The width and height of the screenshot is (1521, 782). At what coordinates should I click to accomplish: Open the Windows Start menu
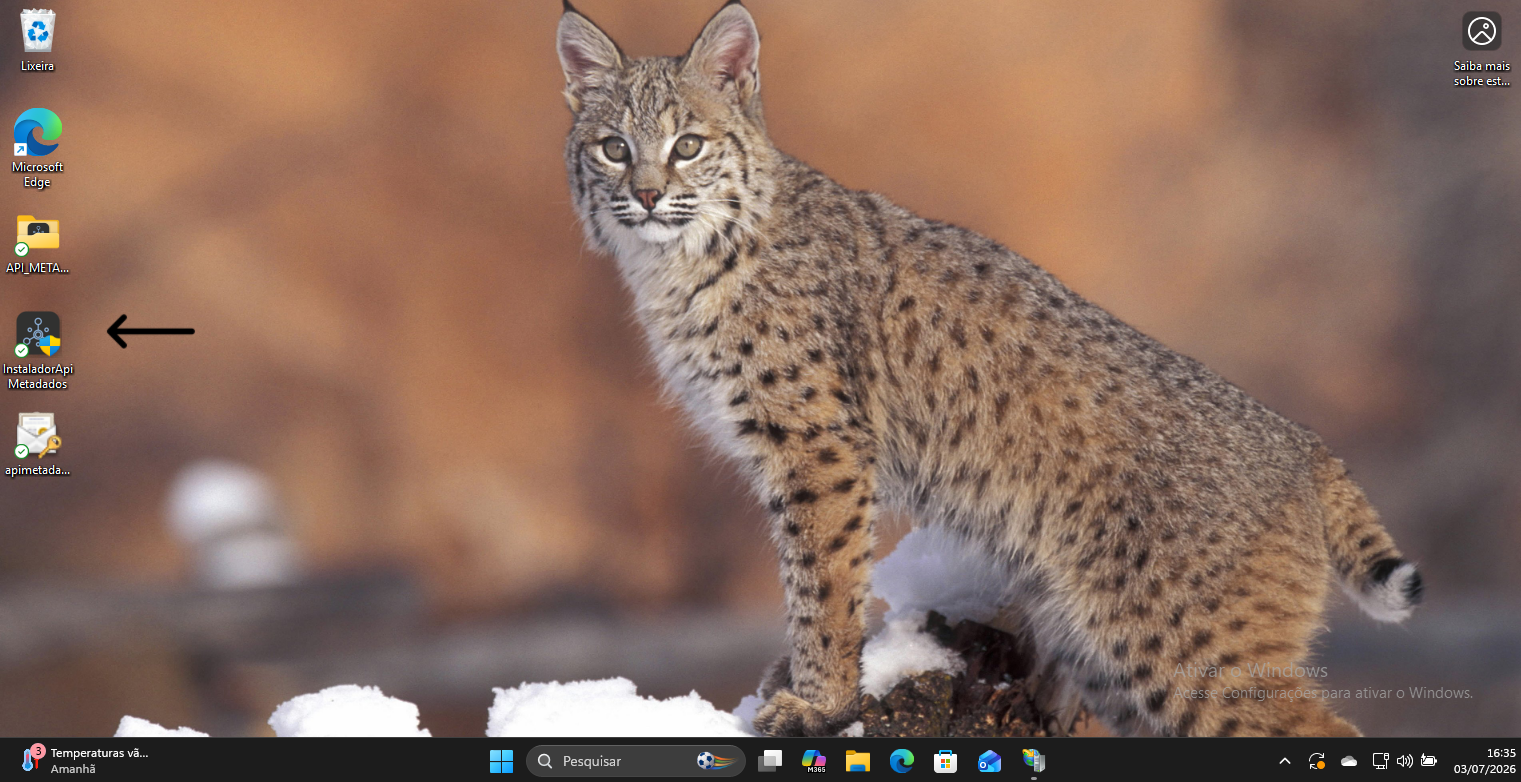[x=501, y=761]
